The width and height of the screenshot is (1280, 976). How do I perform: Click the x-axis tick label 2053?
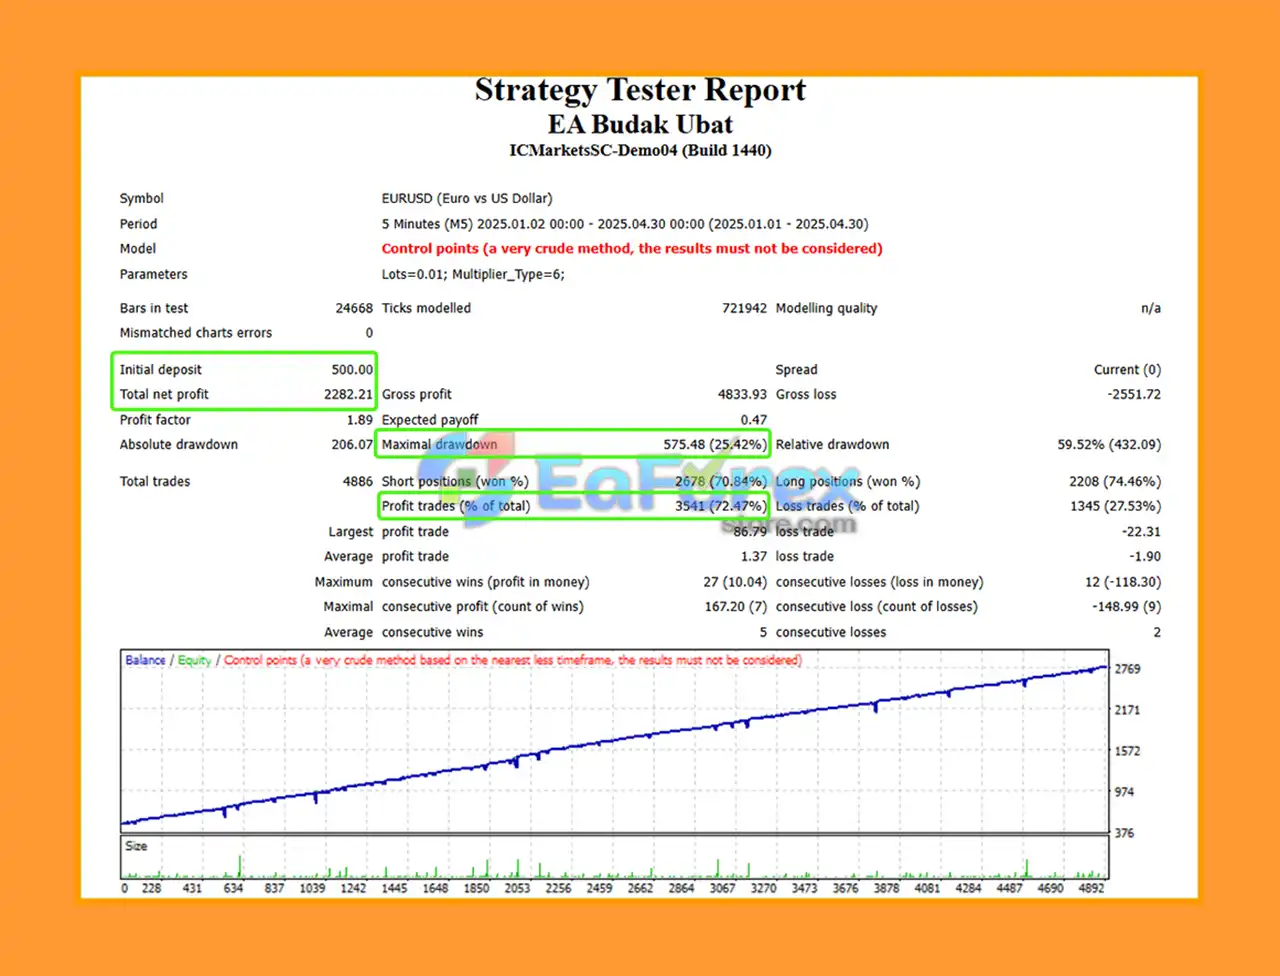click(x=517, y=888)
